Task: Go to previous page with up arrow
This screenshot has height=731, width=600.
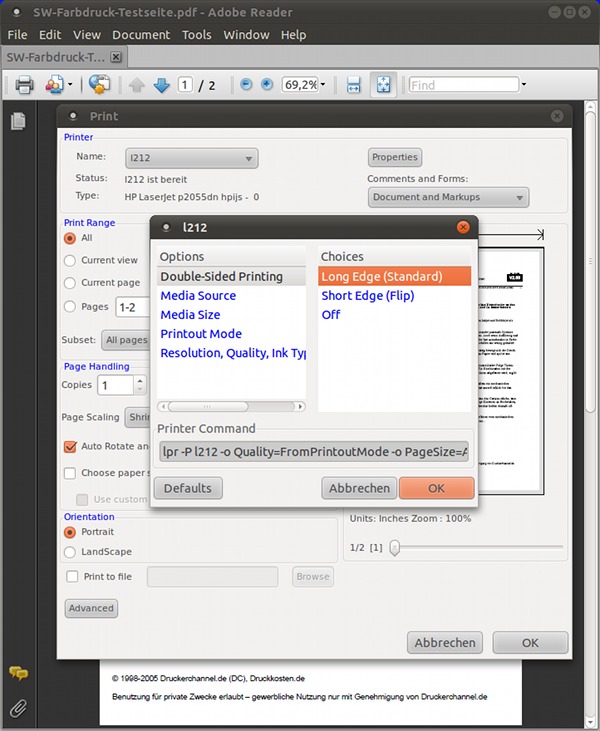Action: pos(137,85)
